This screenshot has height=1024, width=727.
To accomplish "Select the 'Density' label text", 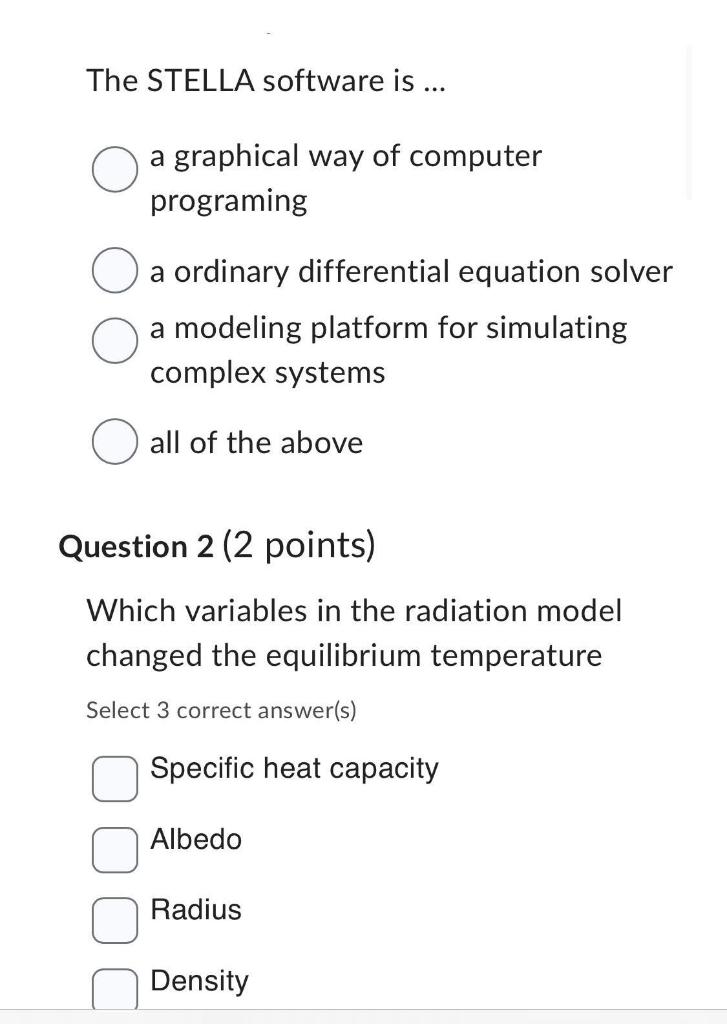I will 199,981.
